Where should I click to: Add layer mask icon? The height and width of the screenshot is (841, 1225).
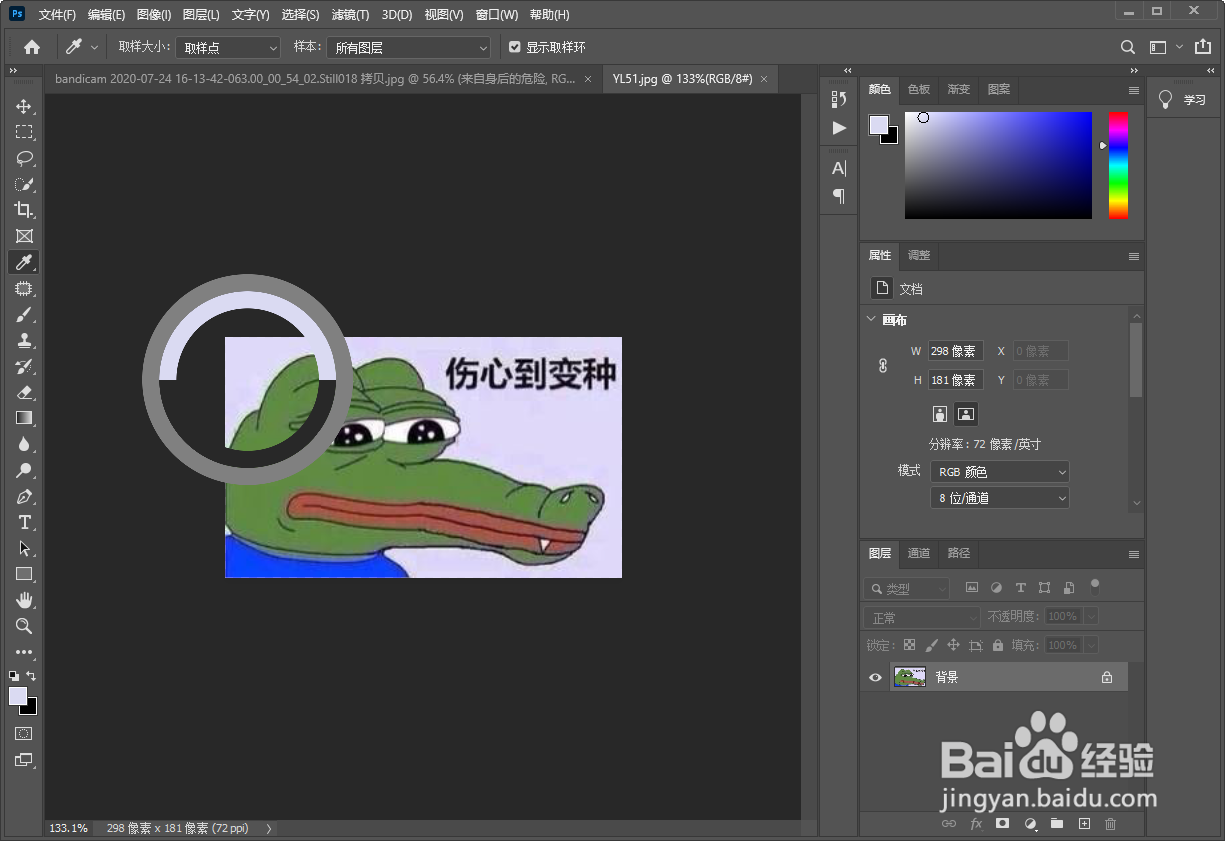(x=1002, y=824)
